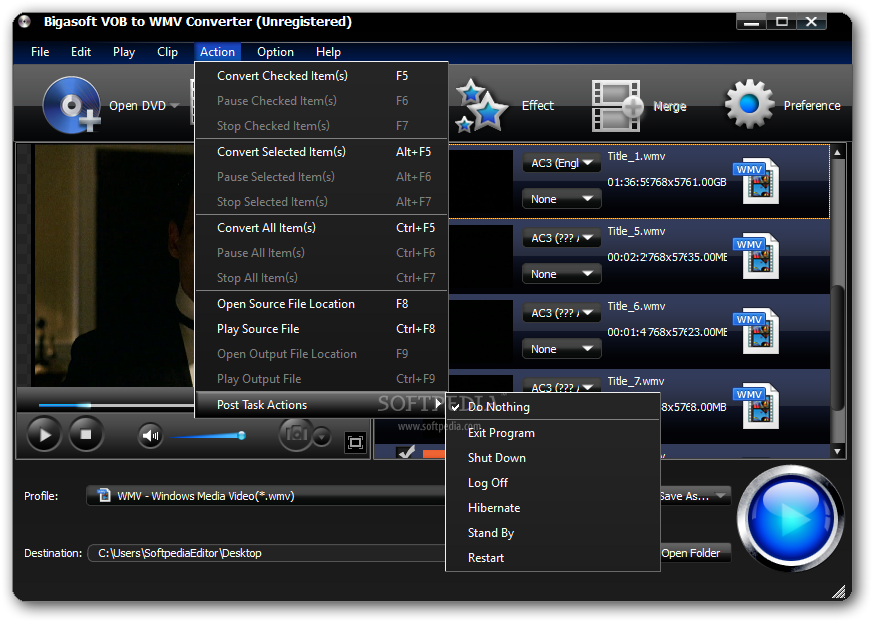Click the Open DVD disc icon
Screen dimensions: 873x622
point(72,105)
